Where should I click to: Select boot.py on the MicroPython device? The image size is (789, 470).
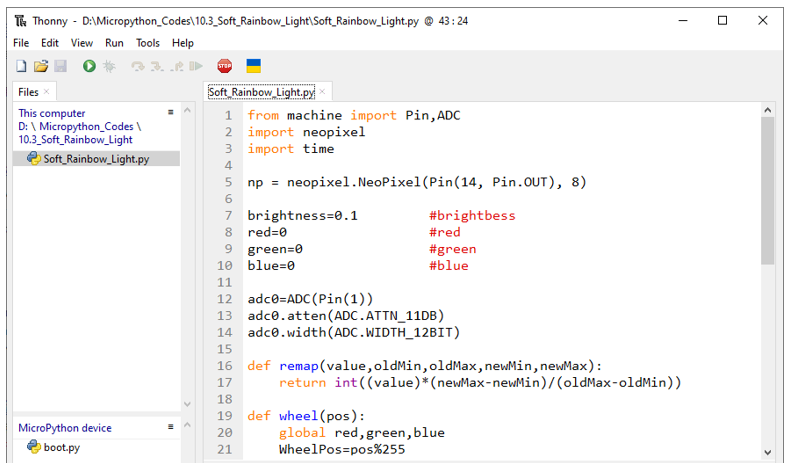61,447
